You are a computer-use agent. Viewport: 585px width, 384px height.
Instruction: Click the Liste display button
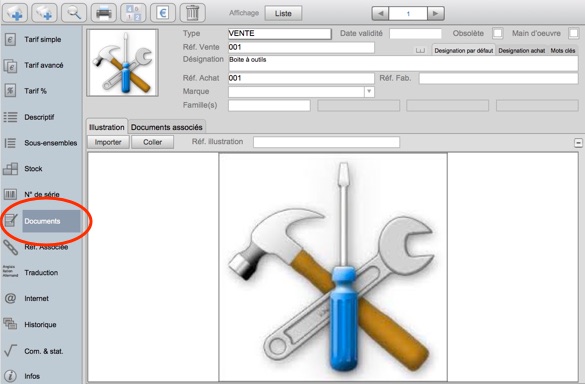coord(283,13)
